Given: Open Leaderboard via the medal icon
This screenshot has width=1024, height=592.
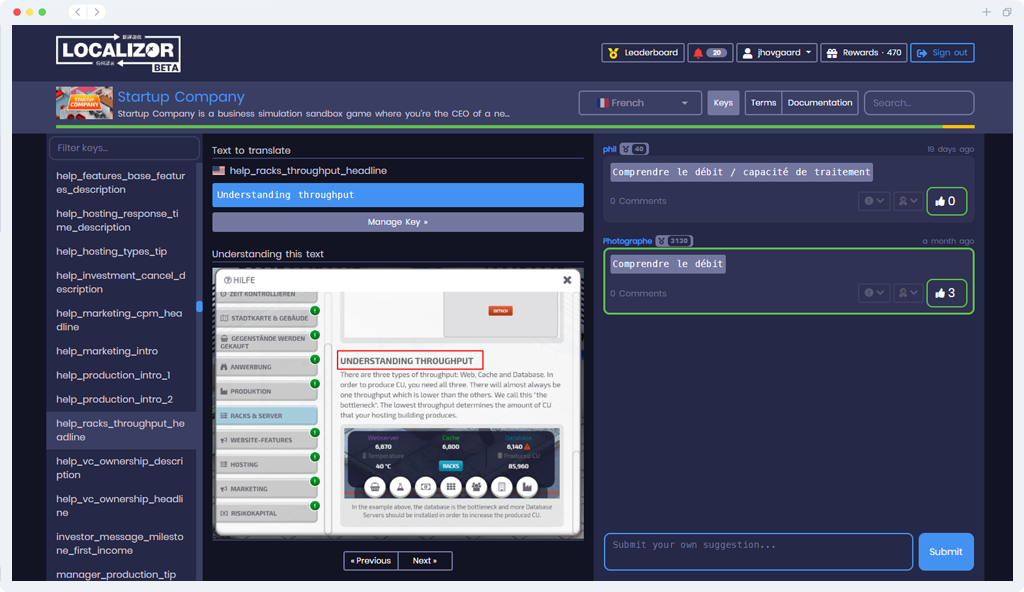Looking at the screenshot, I should [612, 53].
